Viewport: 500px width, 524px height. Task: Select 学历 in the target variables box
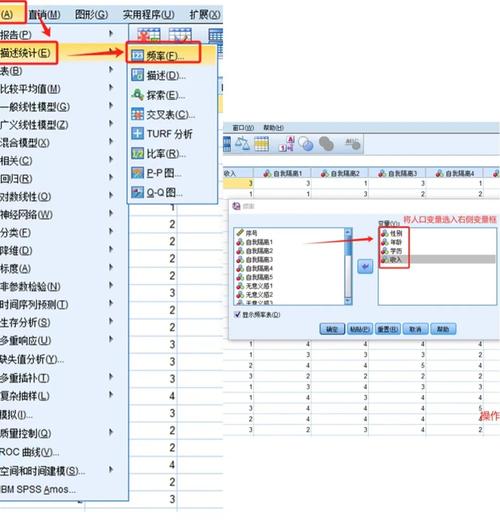pyautogui.click(x=392, y=250)
